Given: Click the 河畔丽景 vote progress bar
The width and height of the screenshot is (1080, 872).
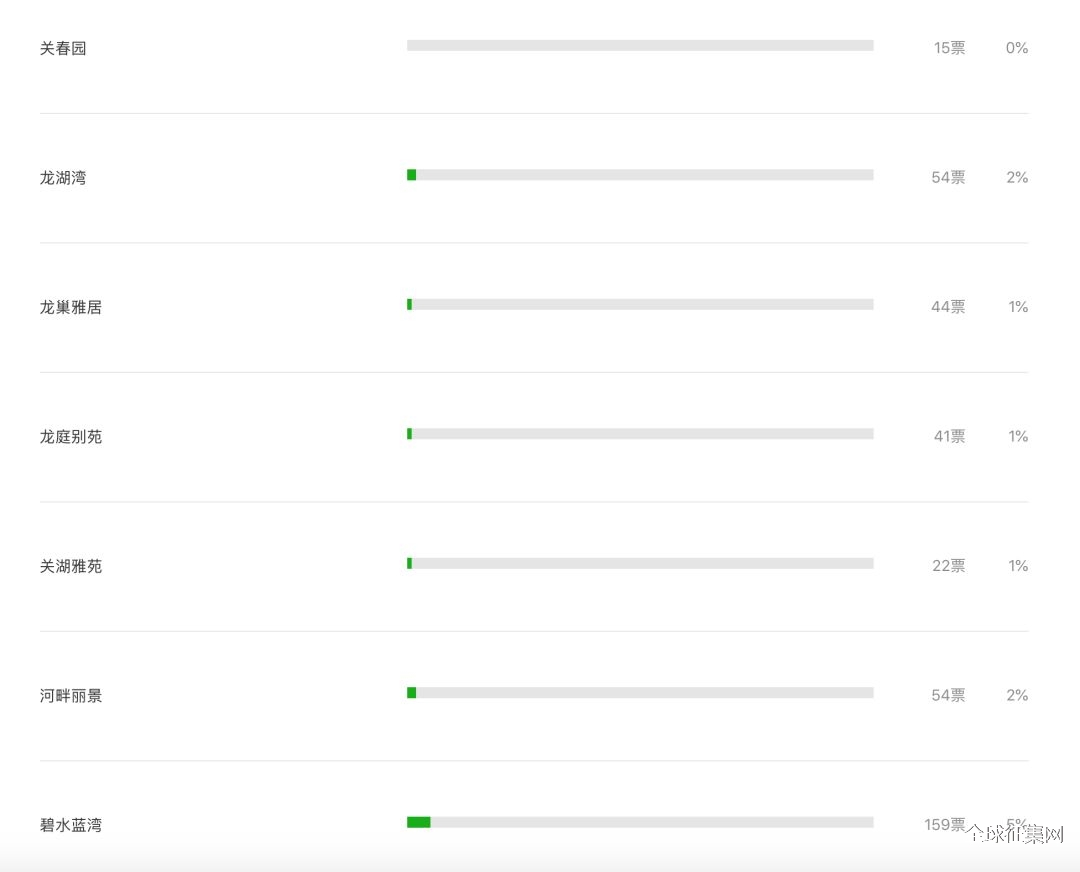Looking at the screenshot, I should pyautogui.click(x=640, y=693).
